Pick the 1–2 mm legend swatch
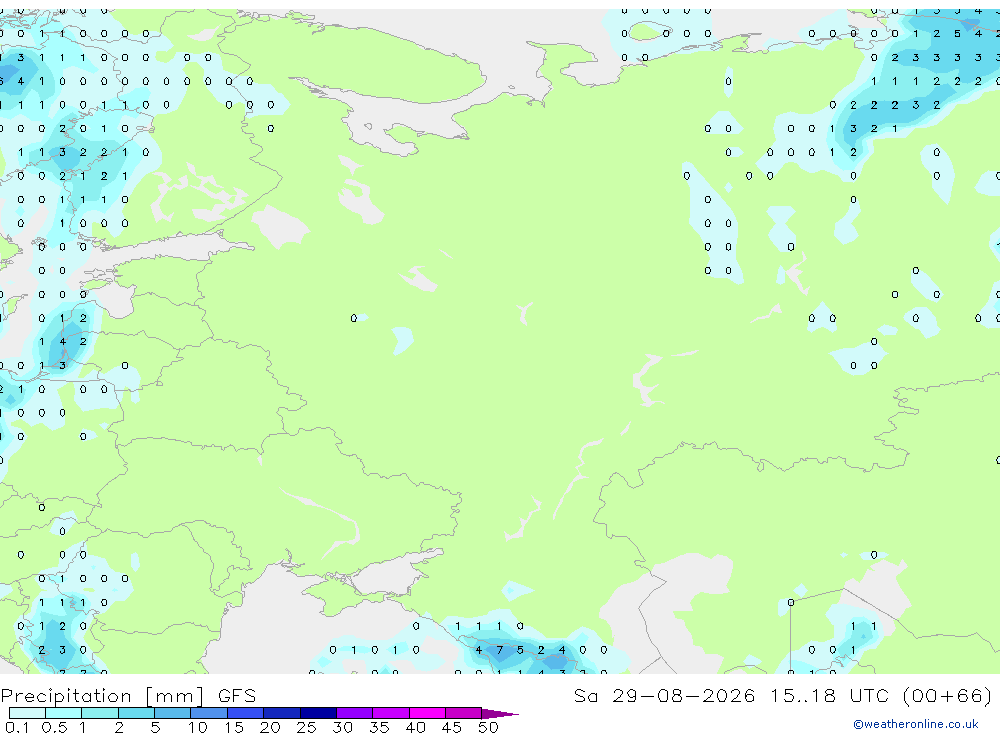The image size is (1000, 733). (99, 713)
